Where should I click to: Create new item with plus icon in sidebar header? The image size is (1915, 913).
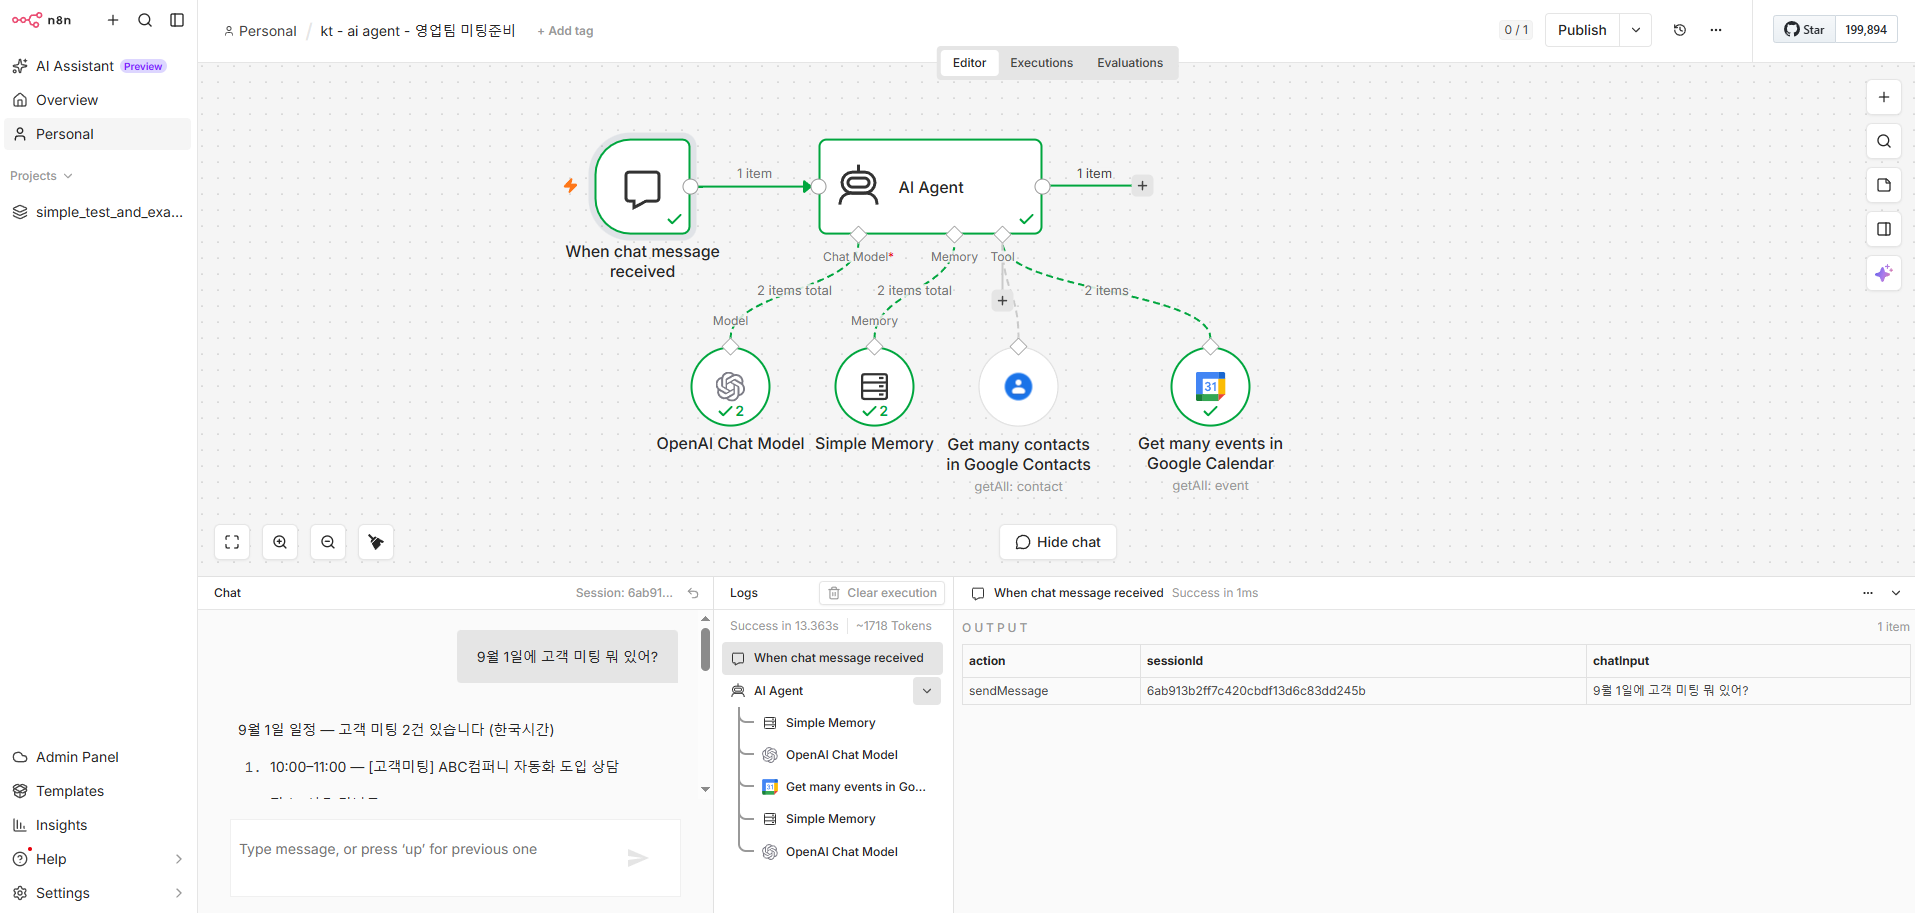113,20
